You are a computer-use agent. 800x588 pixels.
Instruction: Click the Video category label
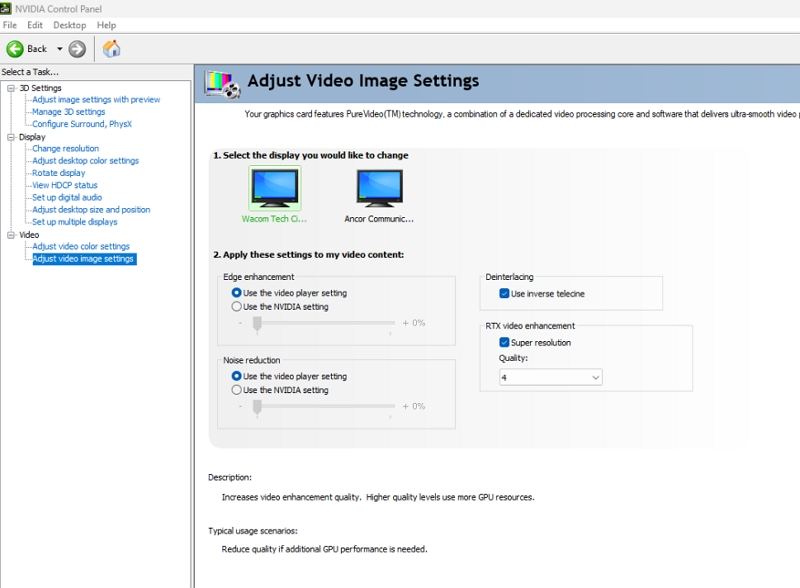point(29,235)
